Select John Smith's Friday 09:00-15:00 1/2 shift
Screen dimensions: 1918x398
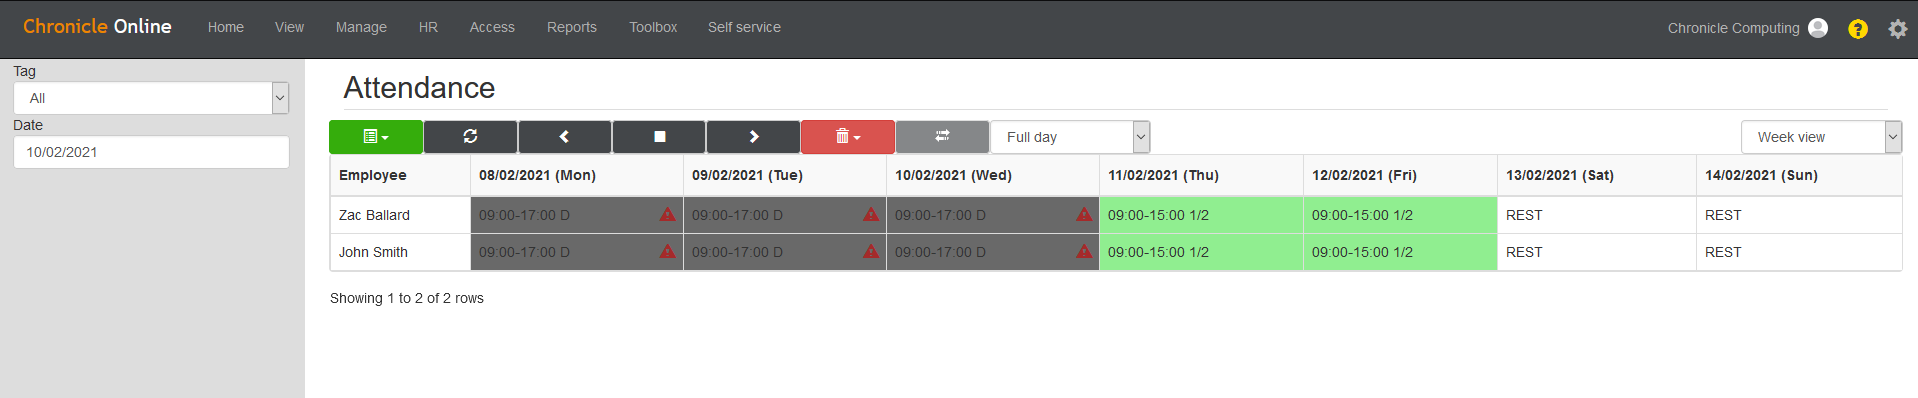1400,252
